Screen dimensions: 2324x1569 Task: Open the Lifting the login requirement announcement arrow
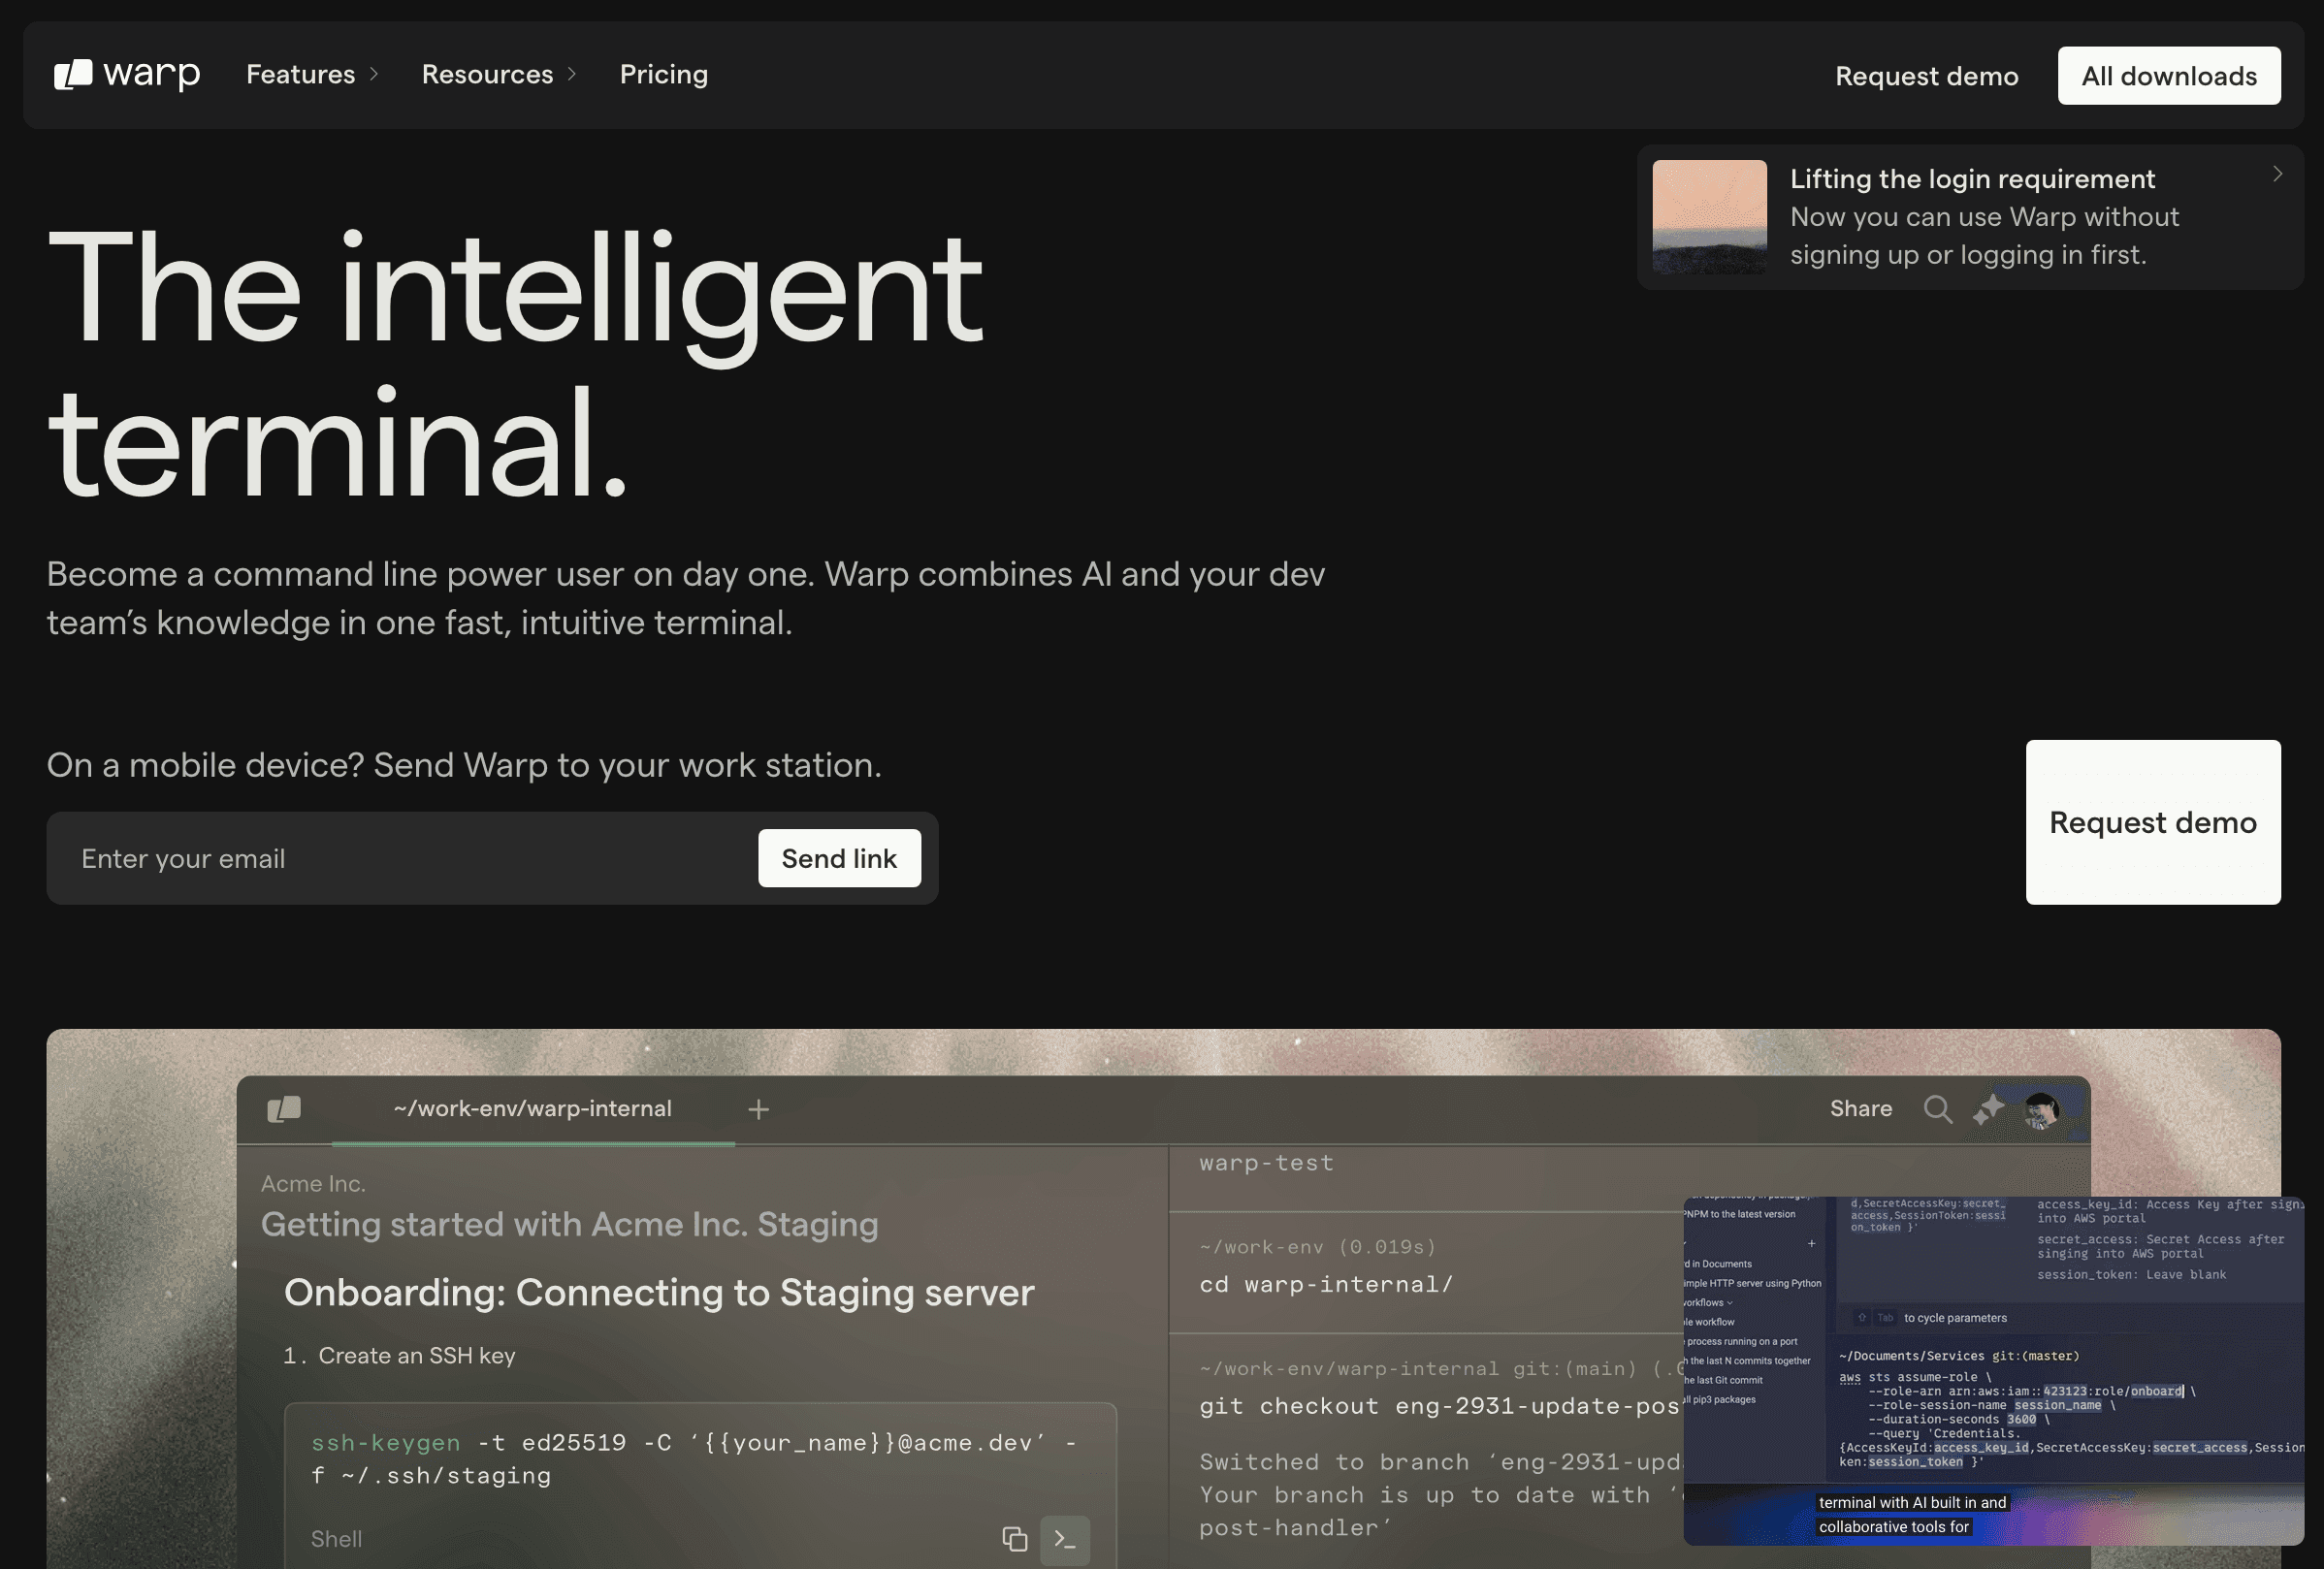(2277, 174)
